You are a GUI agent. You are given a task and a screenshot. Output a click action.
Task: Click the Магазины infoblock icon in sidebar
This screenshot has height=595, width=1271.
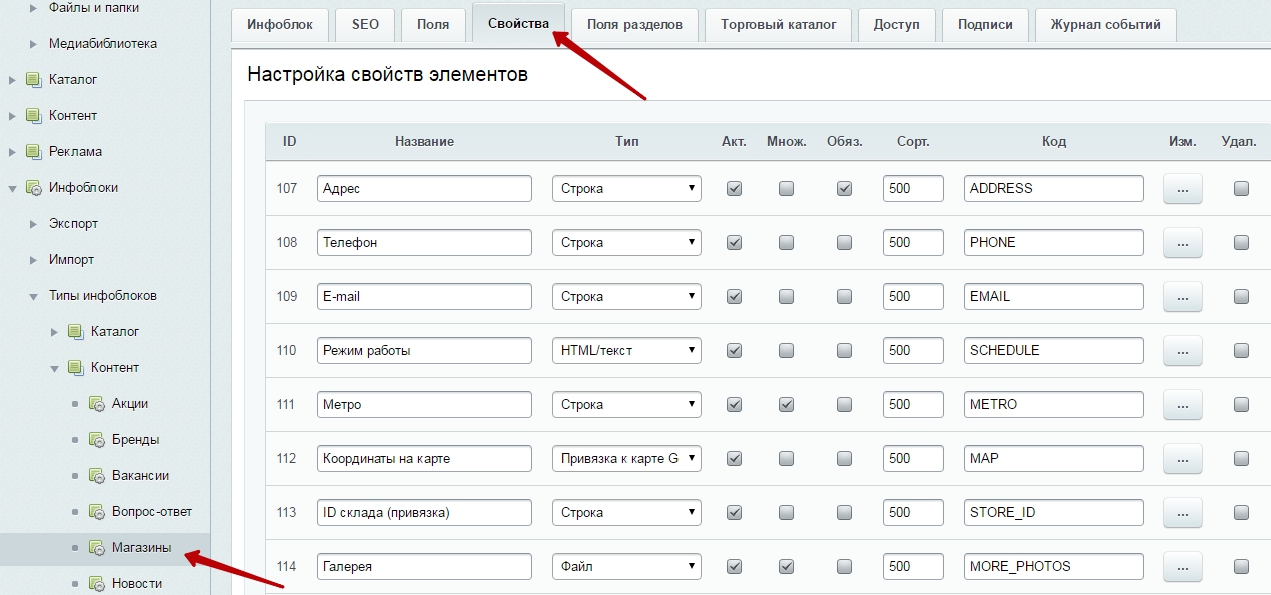97,548
